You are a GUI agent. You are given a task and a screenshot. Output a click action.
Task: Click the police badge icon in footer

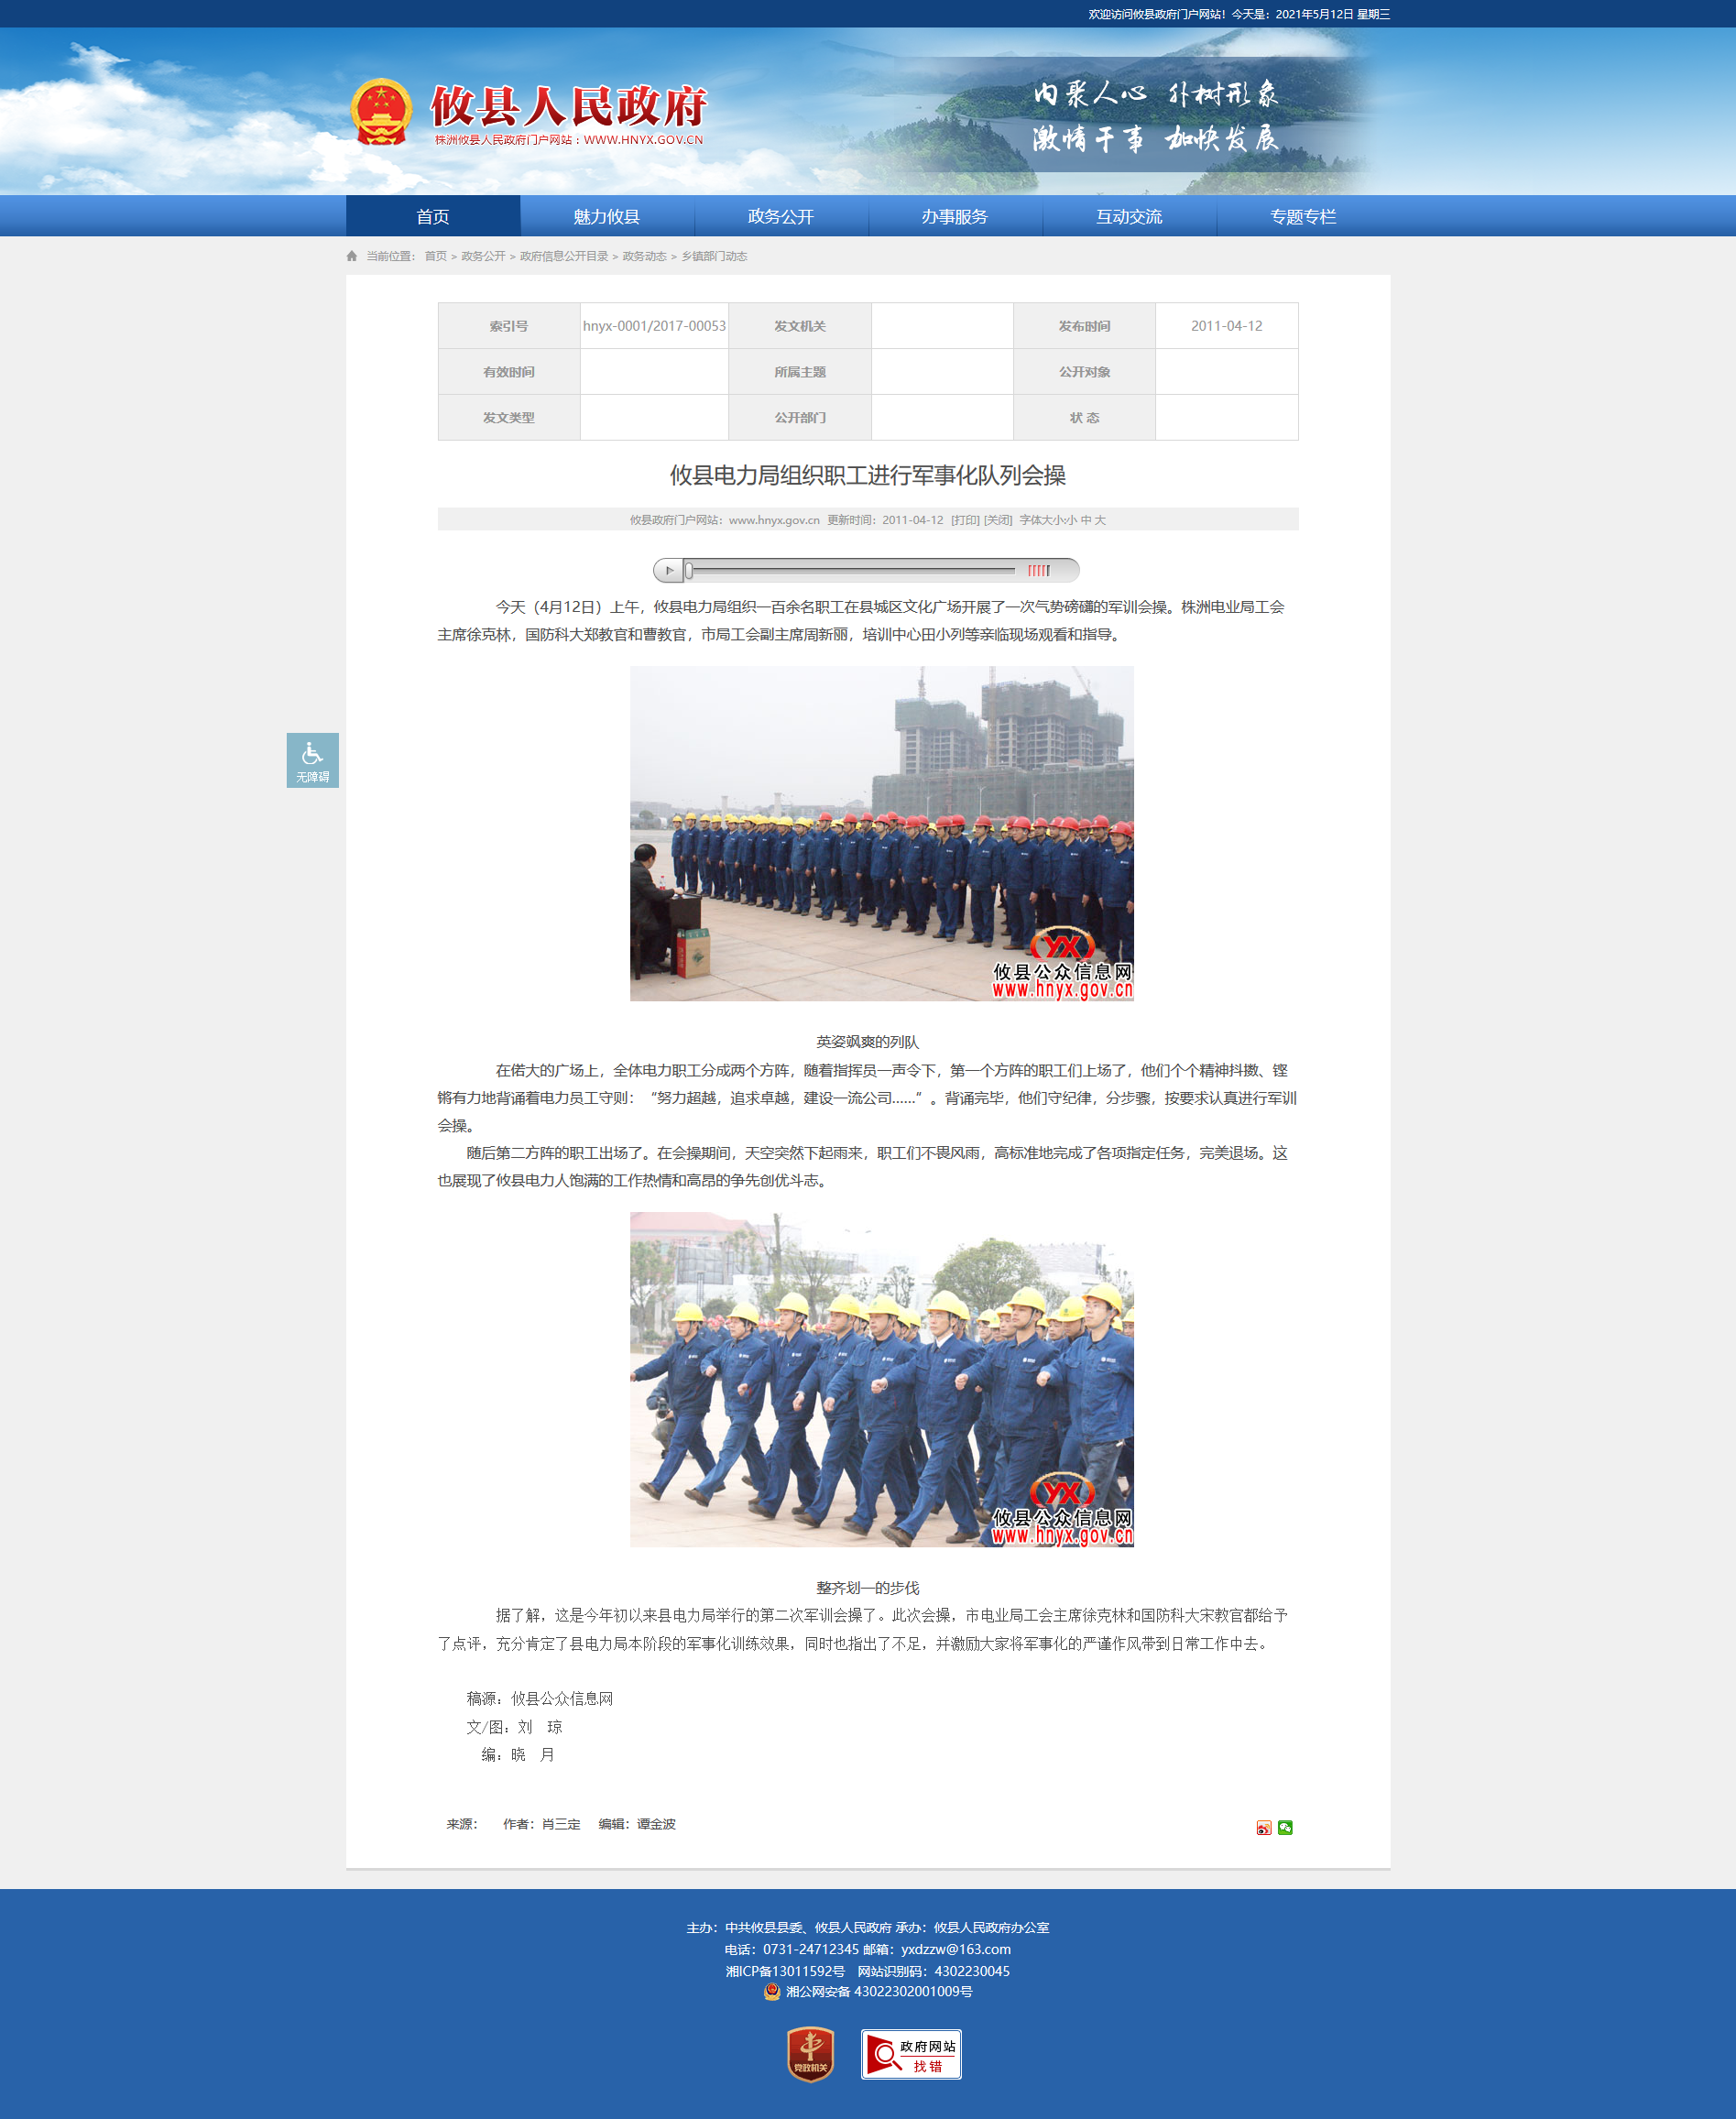(x=771, y=1991)
